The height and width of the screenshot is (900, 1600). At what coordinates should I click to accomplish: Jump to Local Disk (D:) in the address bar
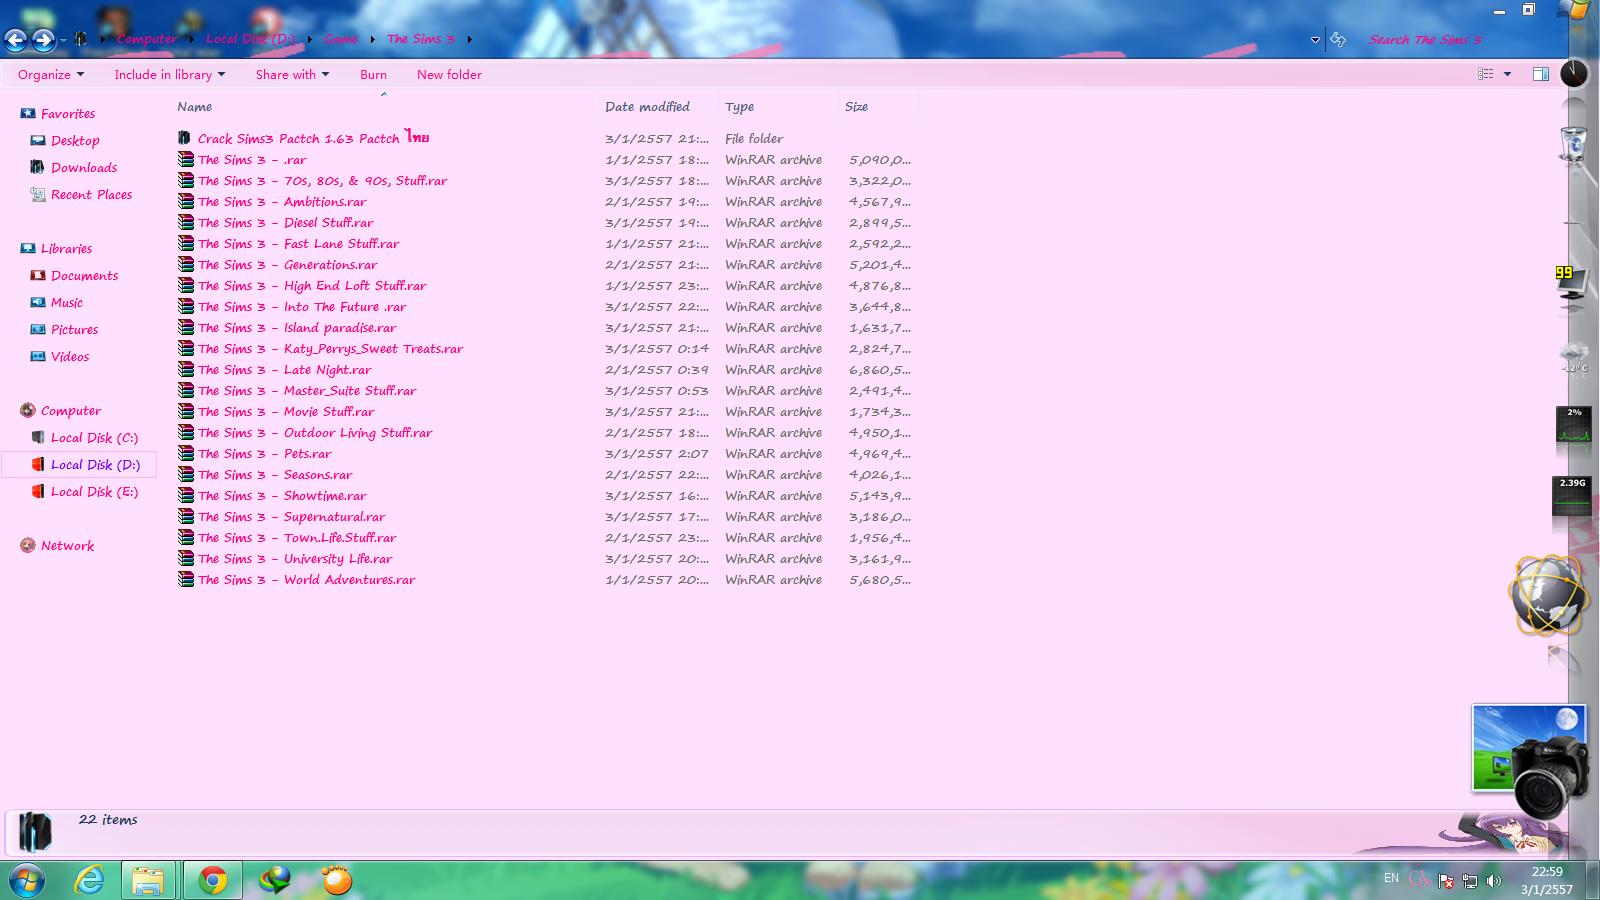tap(250, 39)
